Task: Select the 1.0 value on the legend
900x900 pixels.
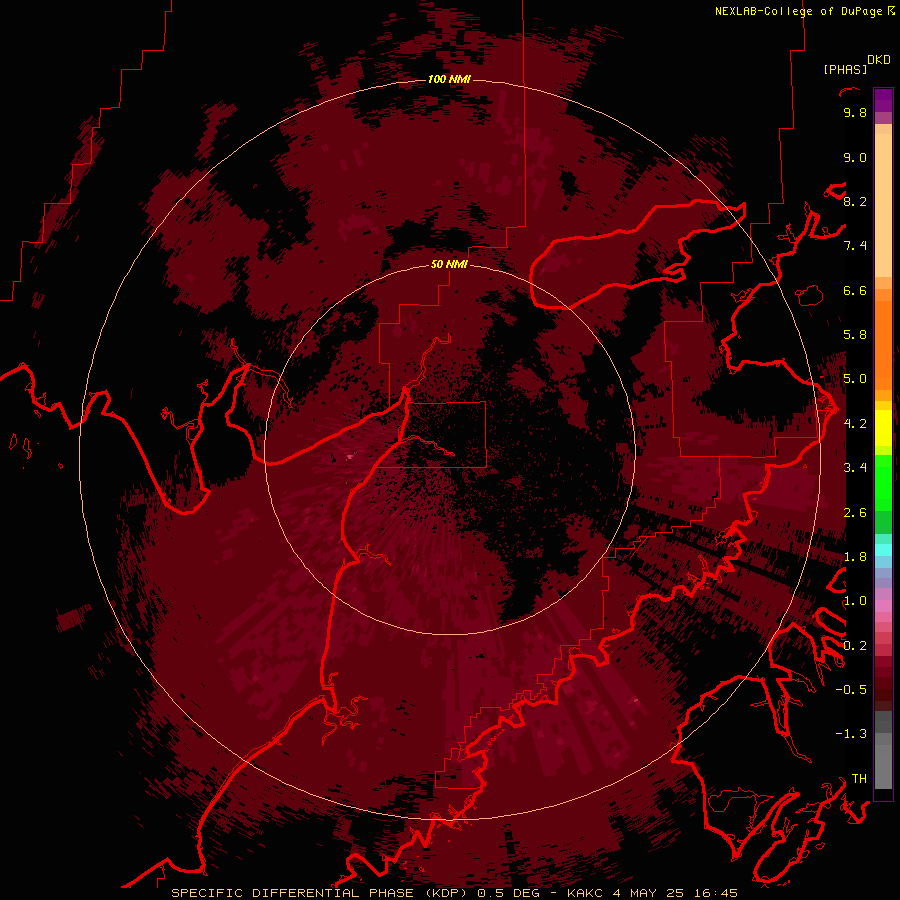Action: click(x=855, y=601)
